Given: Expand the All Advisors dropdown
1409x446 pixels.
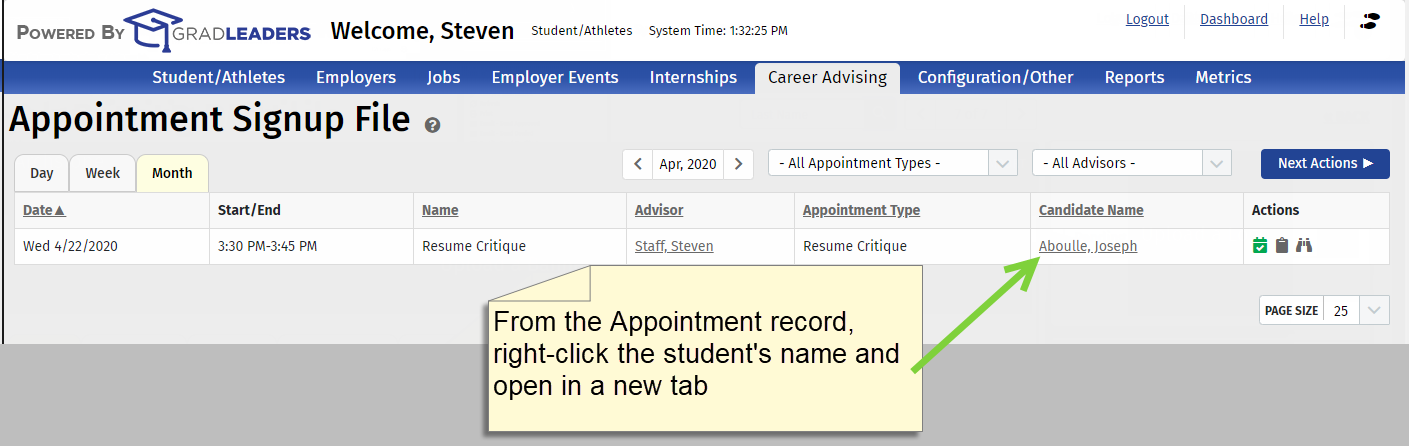Looking at the screenshot, I should [x=1132, y=163].
